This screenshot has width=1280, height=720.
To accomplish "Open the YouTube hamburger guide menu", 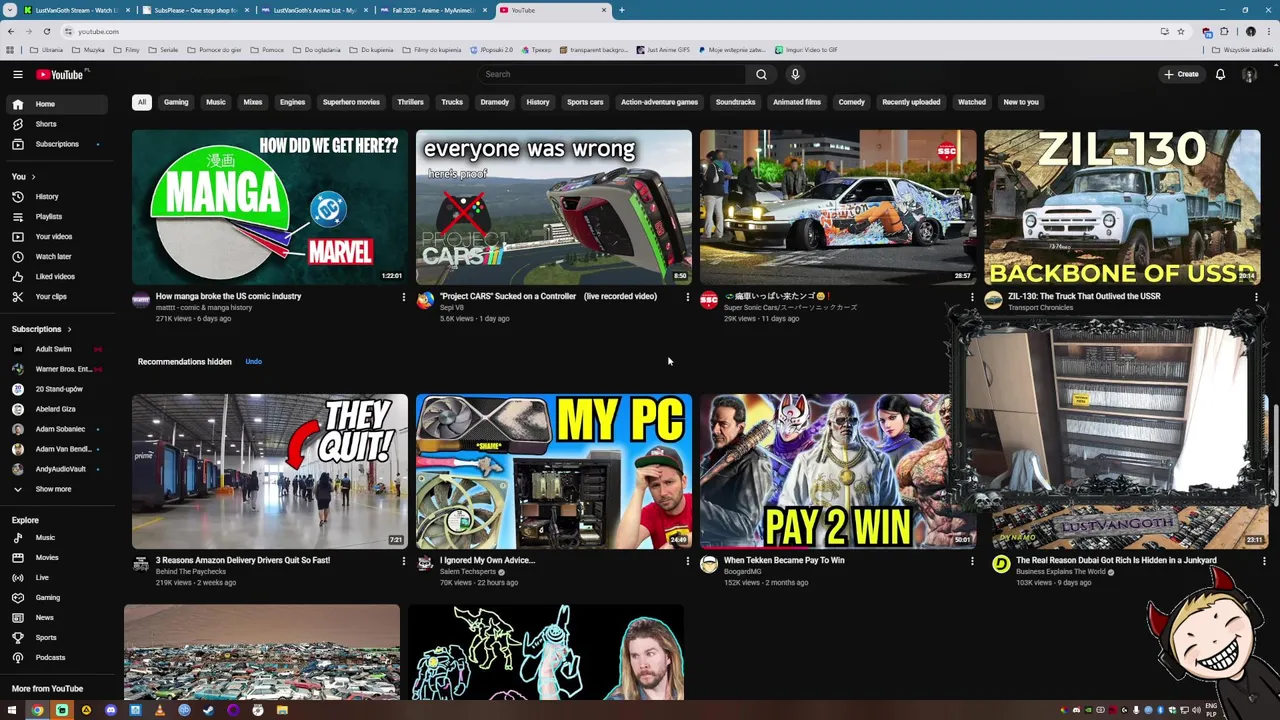I will (x=17, y=74).
